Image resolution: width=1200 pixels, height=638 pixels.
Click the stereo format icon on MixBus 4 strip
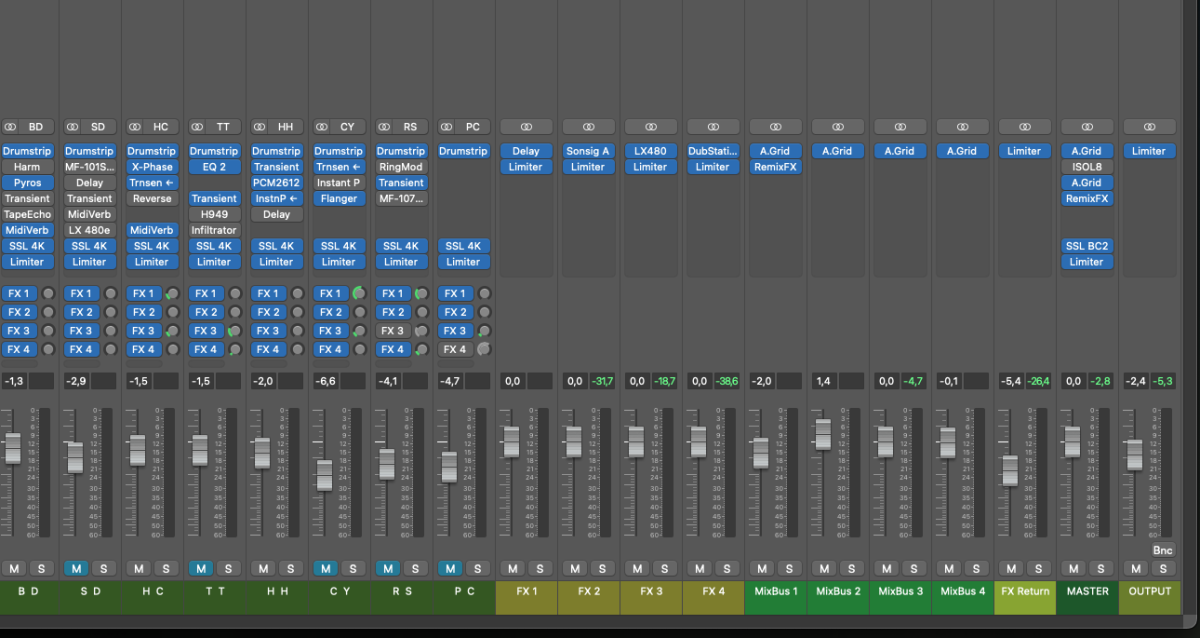coord(961,127)
